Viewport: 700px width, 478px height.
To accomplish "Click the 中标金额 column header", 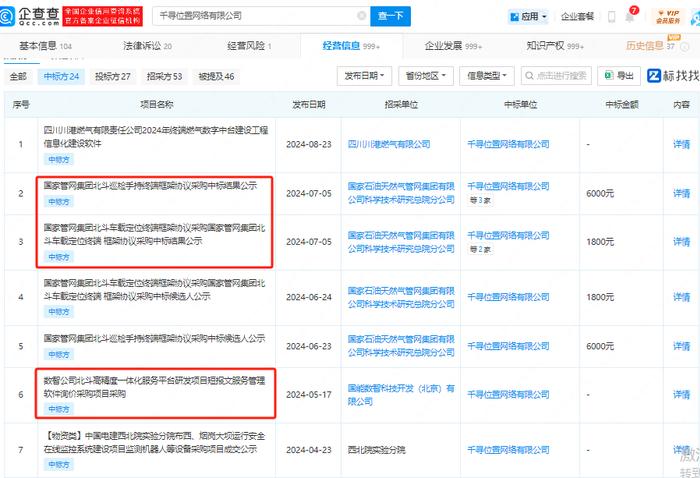I will pyautogui.click(x=622, y=104).
